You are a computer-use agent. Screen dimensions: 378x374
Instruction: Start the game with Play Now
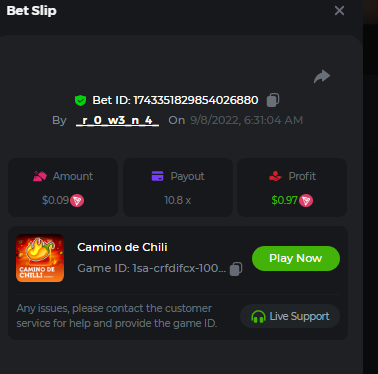click(x=296, y=258)
